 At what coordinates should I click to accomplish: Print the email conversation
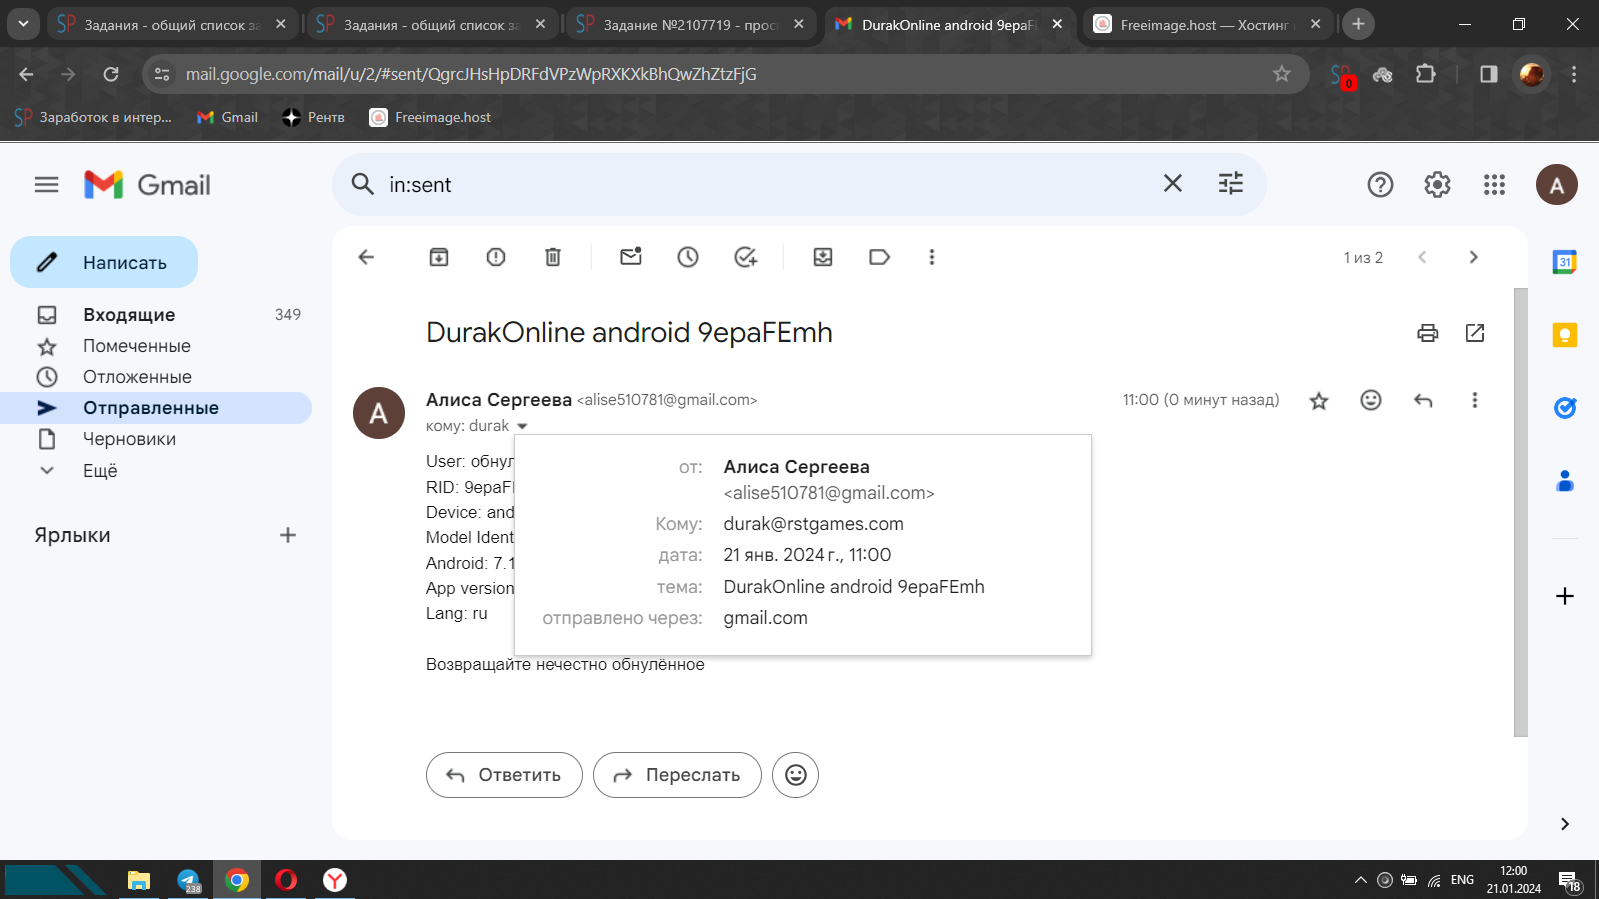point(1428,333)
